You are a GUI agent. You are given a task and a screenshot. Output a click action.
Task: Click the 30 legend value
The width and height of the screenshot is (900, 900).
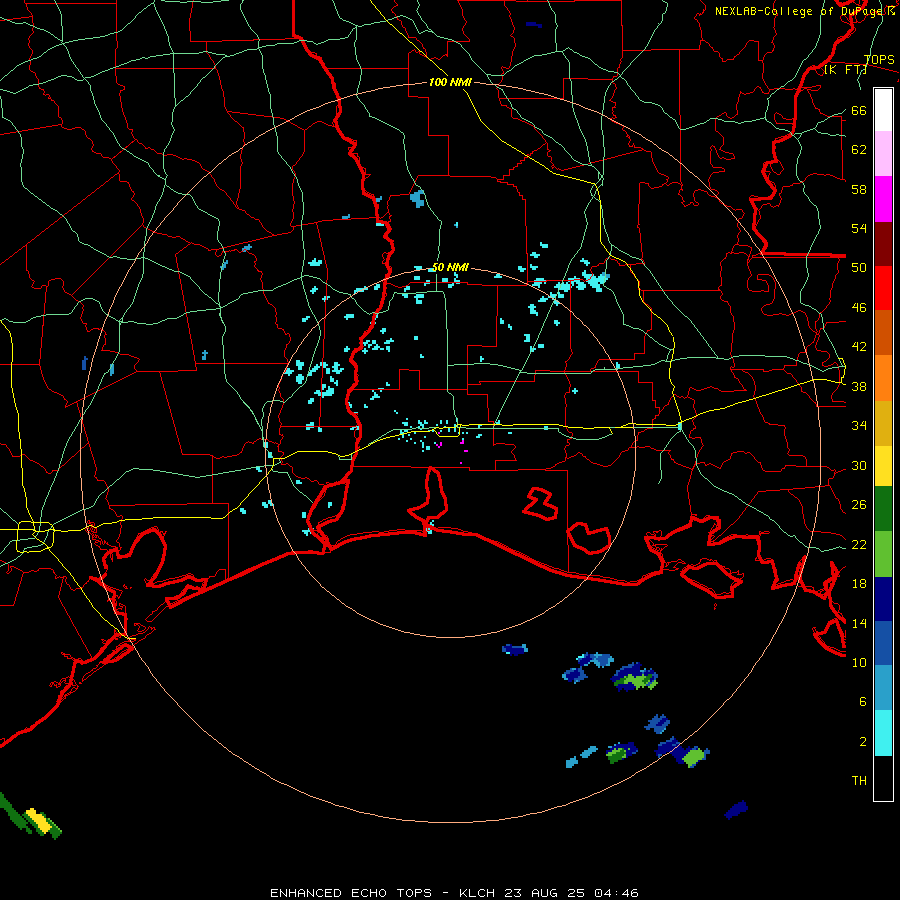[x=859, y=465]
